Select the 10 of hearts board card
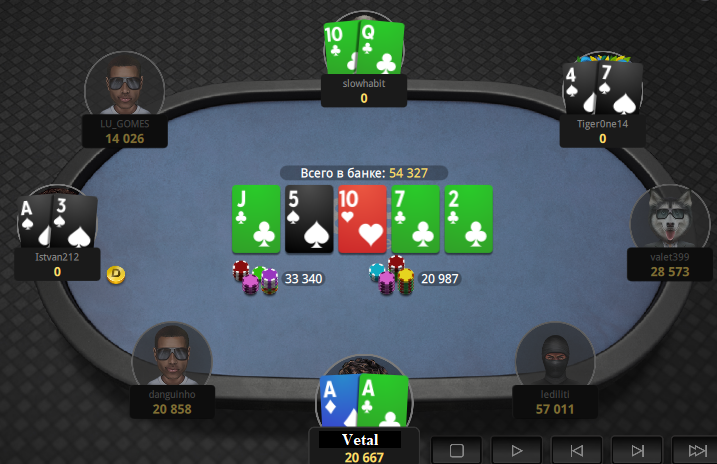Screen dimensions: 717x464 [x=362, y=219]
